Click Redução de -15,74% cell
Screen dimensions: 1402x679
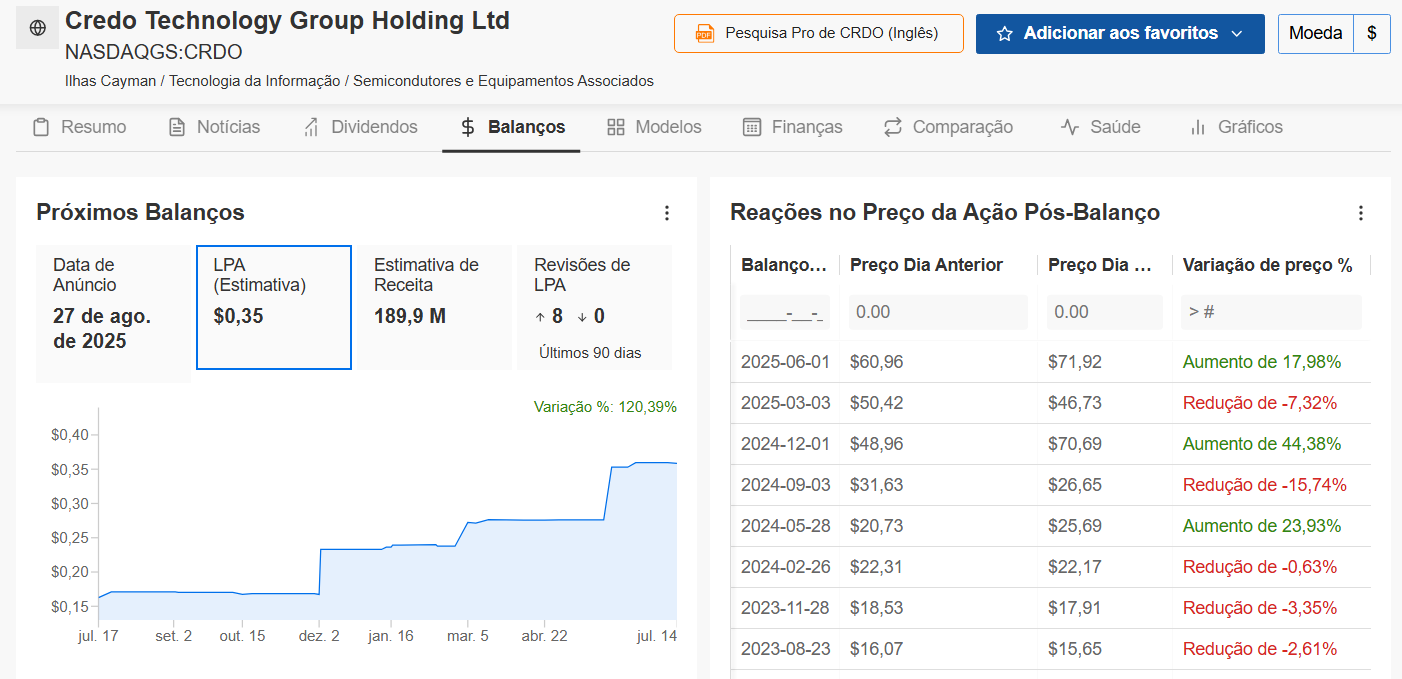(x=1265, y=485)
